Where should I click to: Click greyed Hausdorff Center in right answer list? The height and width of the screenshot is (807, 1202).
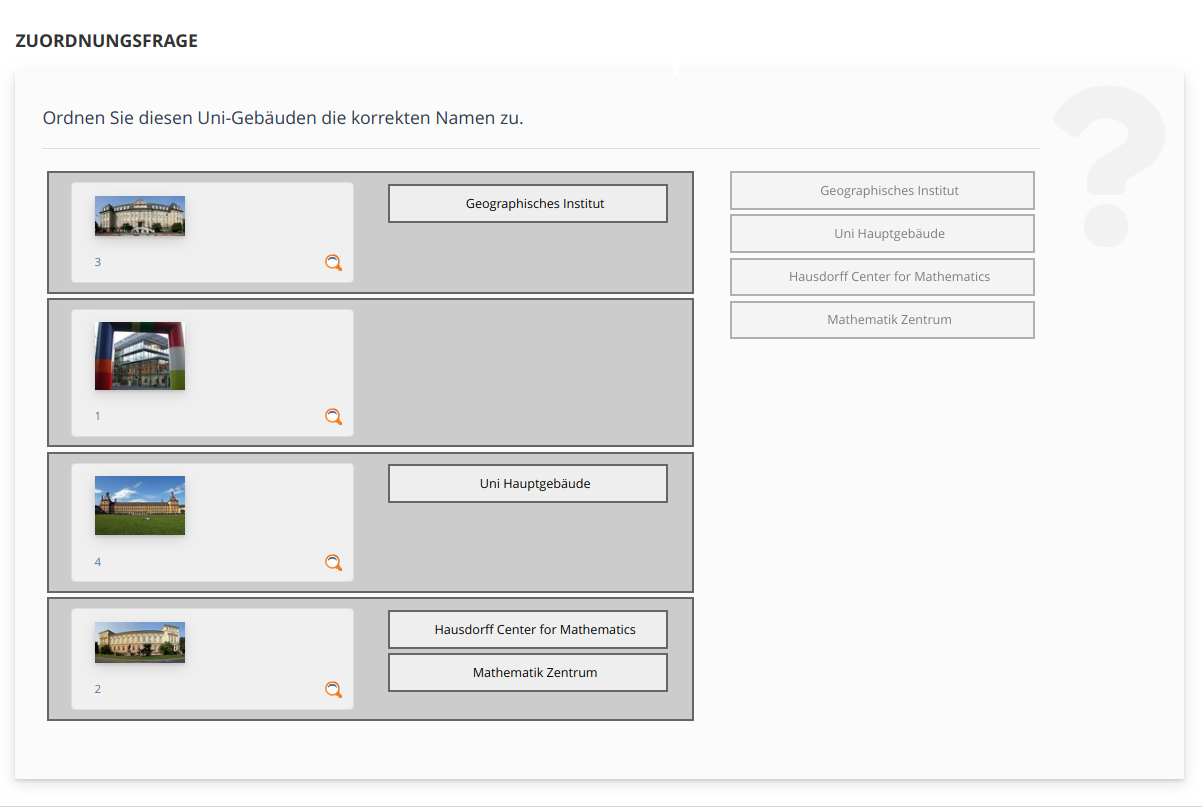pyautogui.click(x=882, y=277)
